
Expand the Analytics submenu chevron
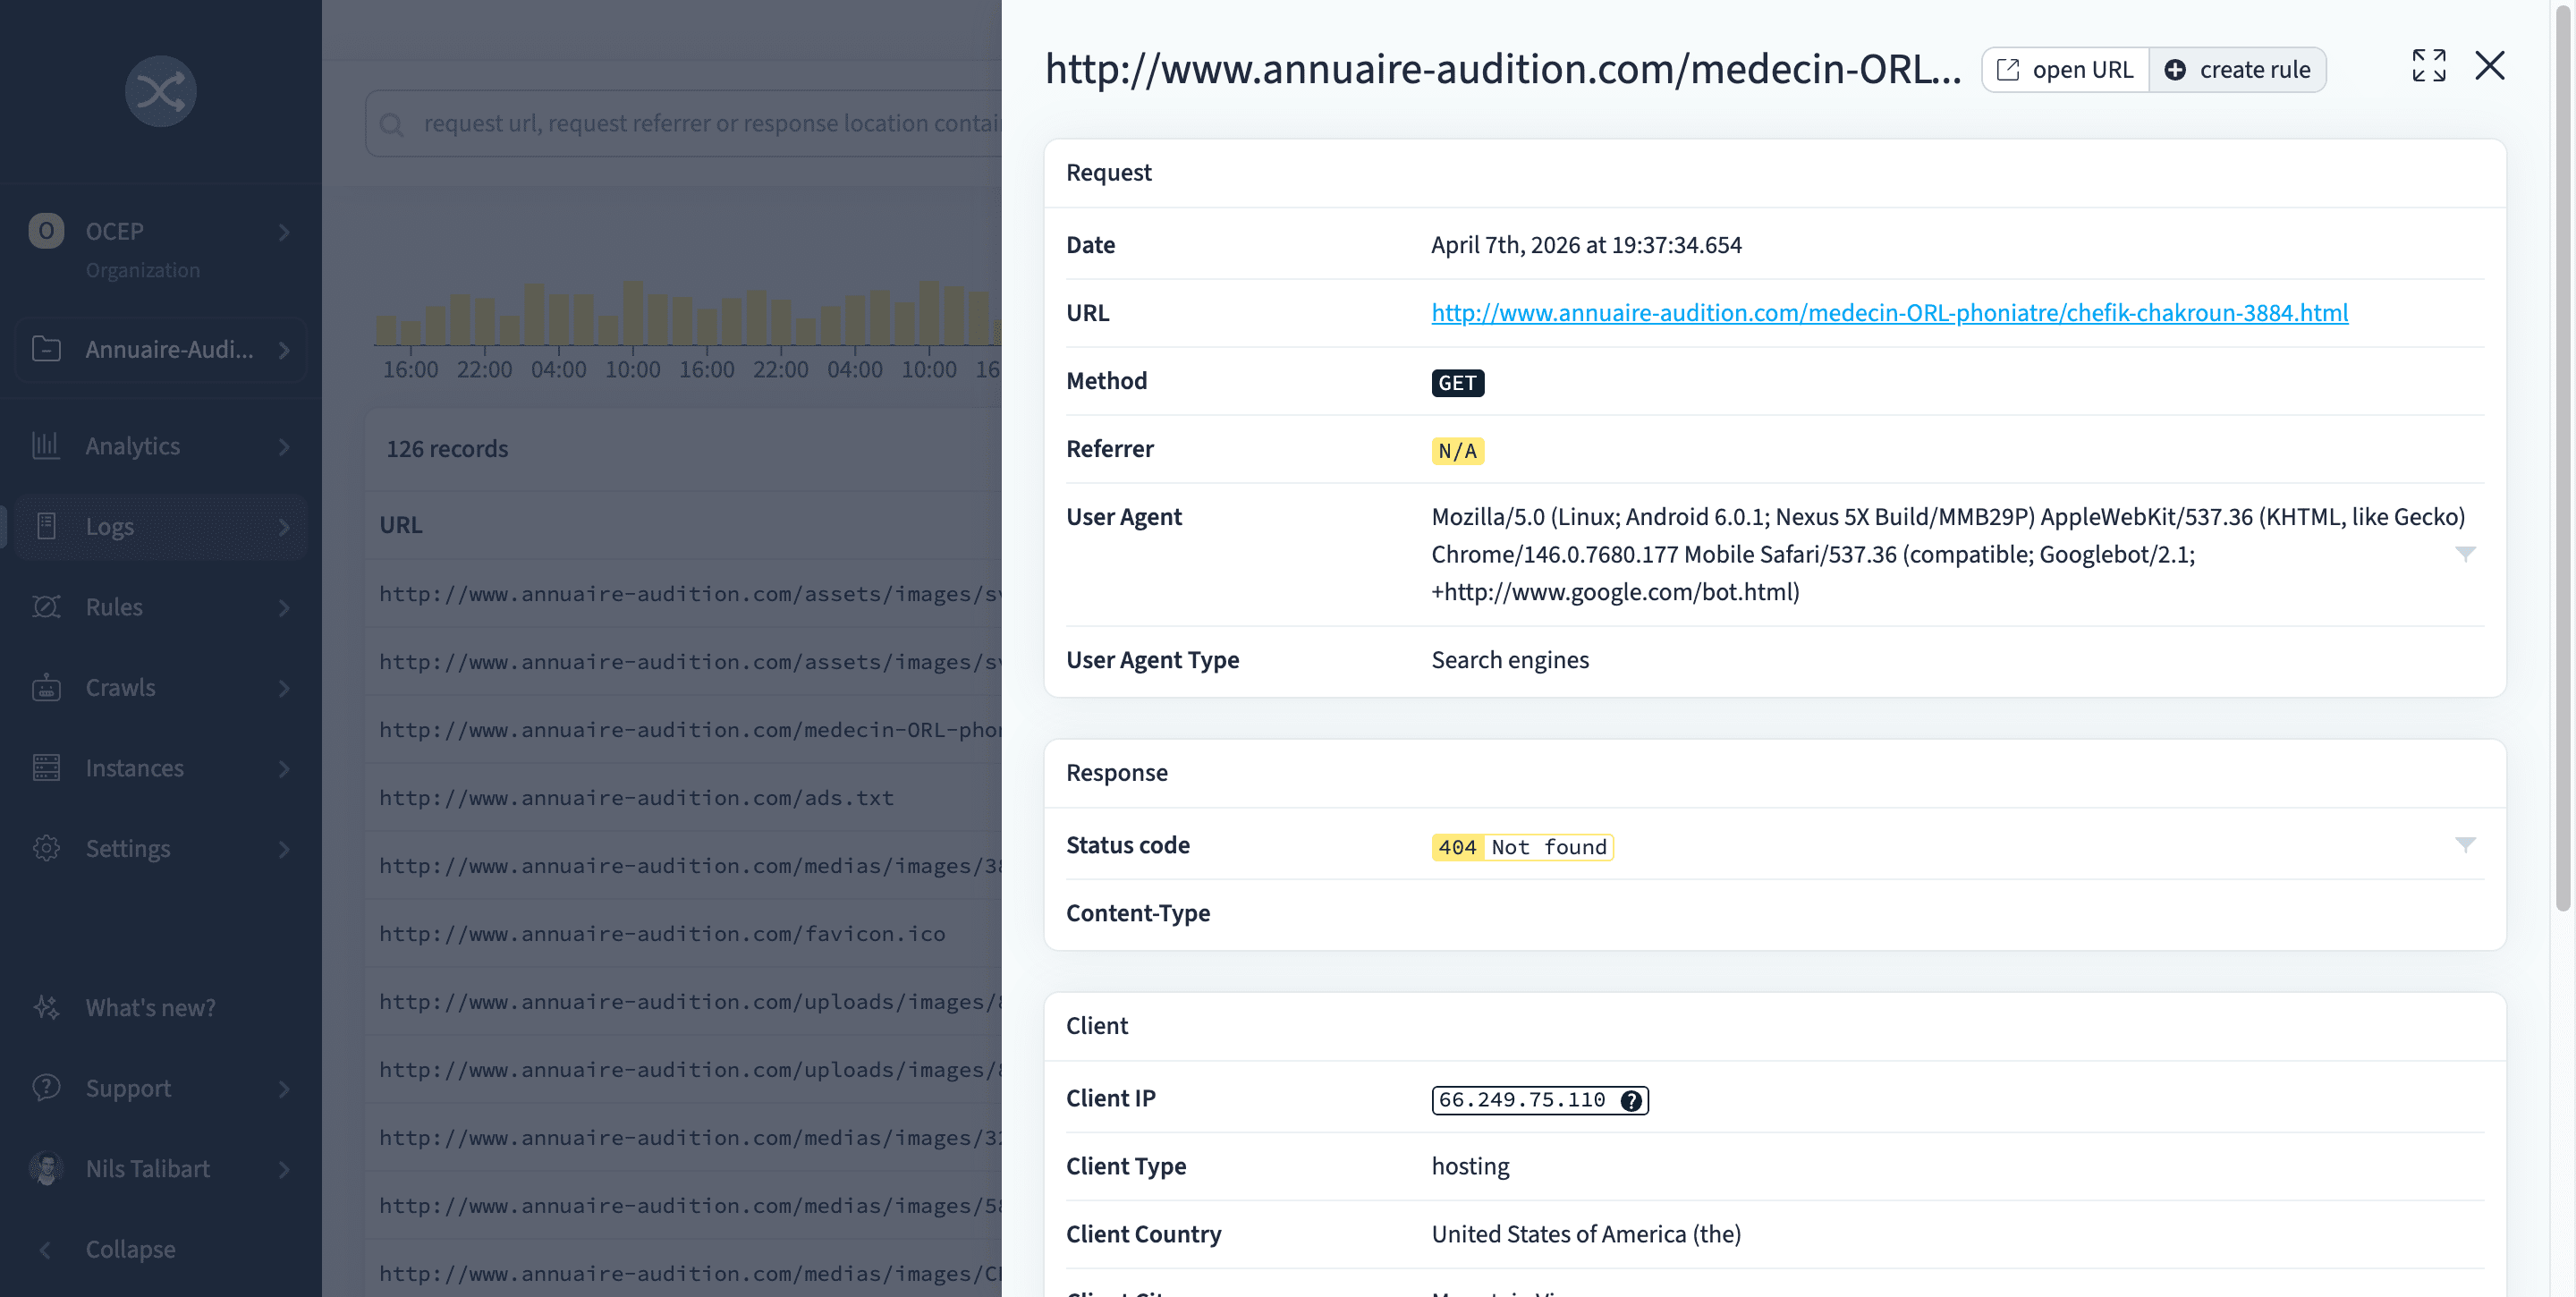(284, 446)
